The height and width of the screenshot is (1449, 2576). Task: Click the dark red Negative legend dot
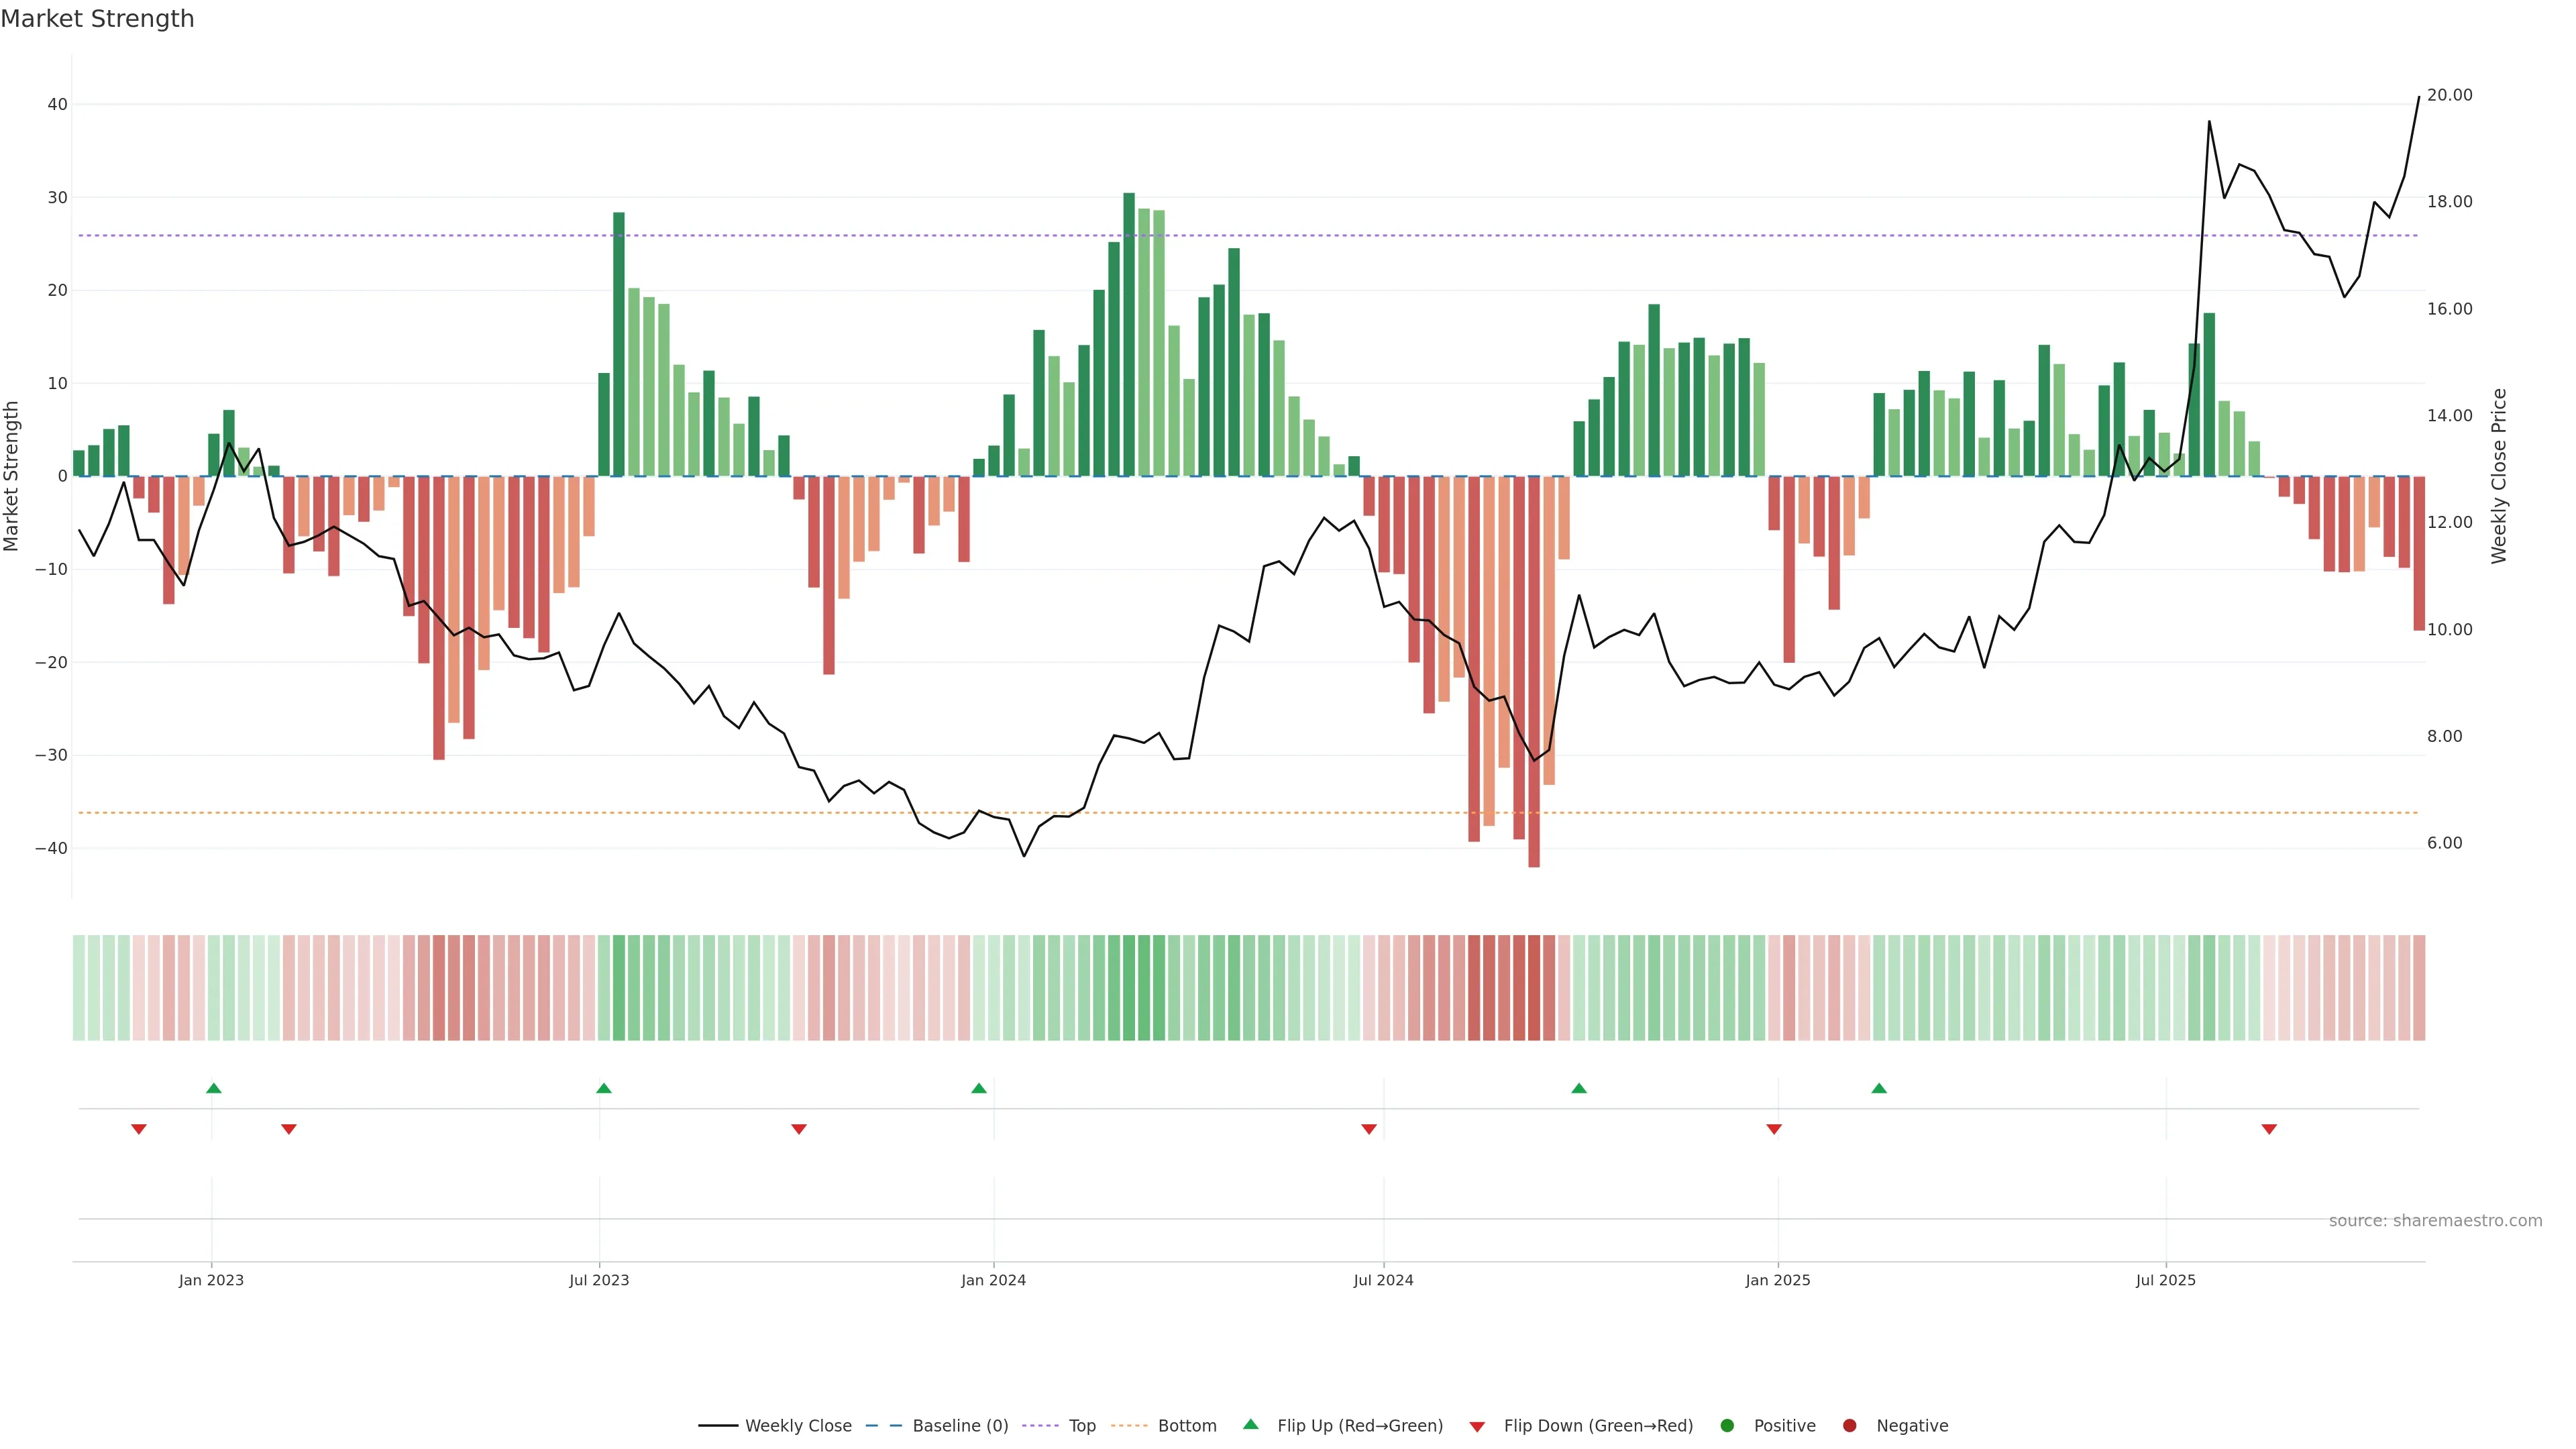(1849, 1425)
